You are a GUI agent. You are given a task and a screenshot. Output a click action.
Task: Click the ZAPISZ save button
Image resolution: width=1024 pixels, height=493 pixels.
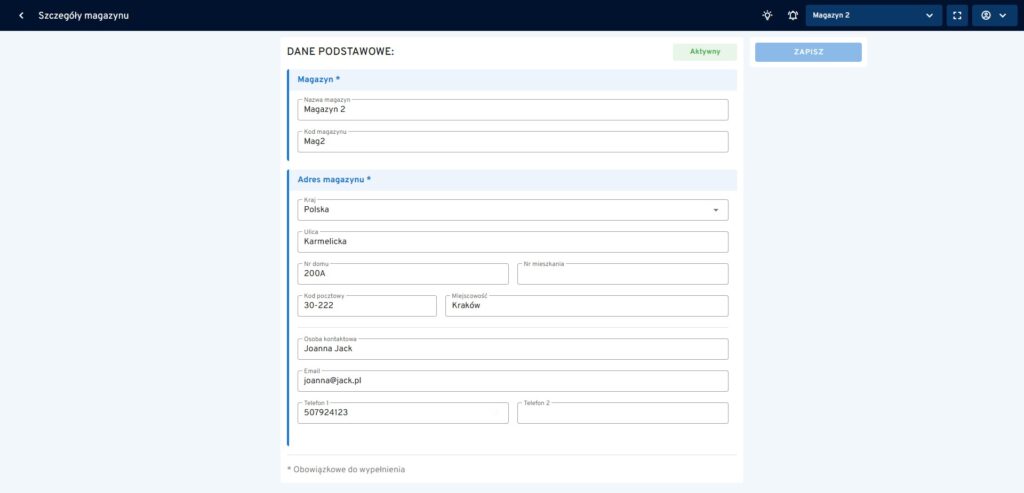coord(808,52)
